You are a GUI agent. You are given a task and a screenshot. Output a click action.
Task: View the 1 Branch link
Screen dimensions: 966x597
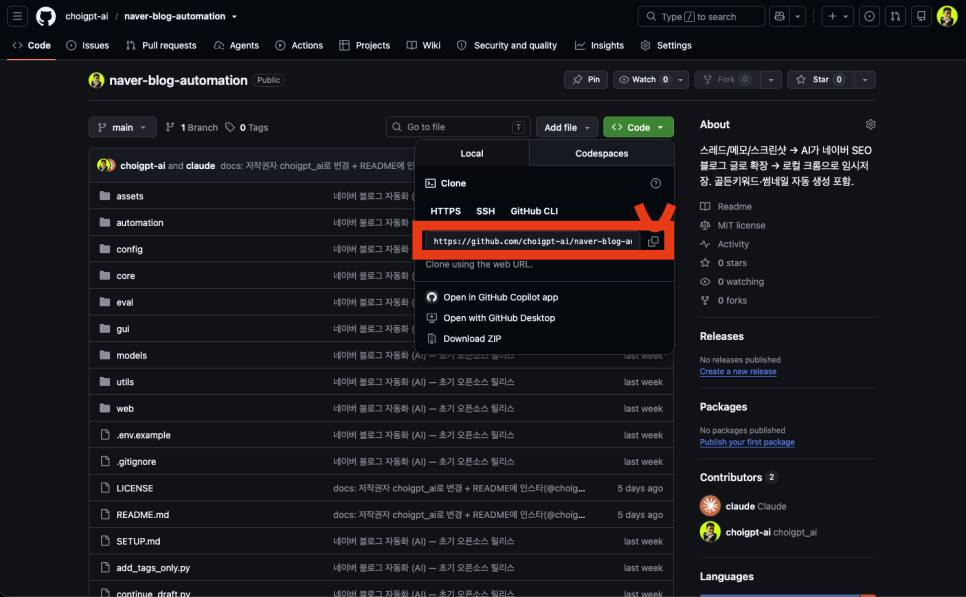coord(192,128)
